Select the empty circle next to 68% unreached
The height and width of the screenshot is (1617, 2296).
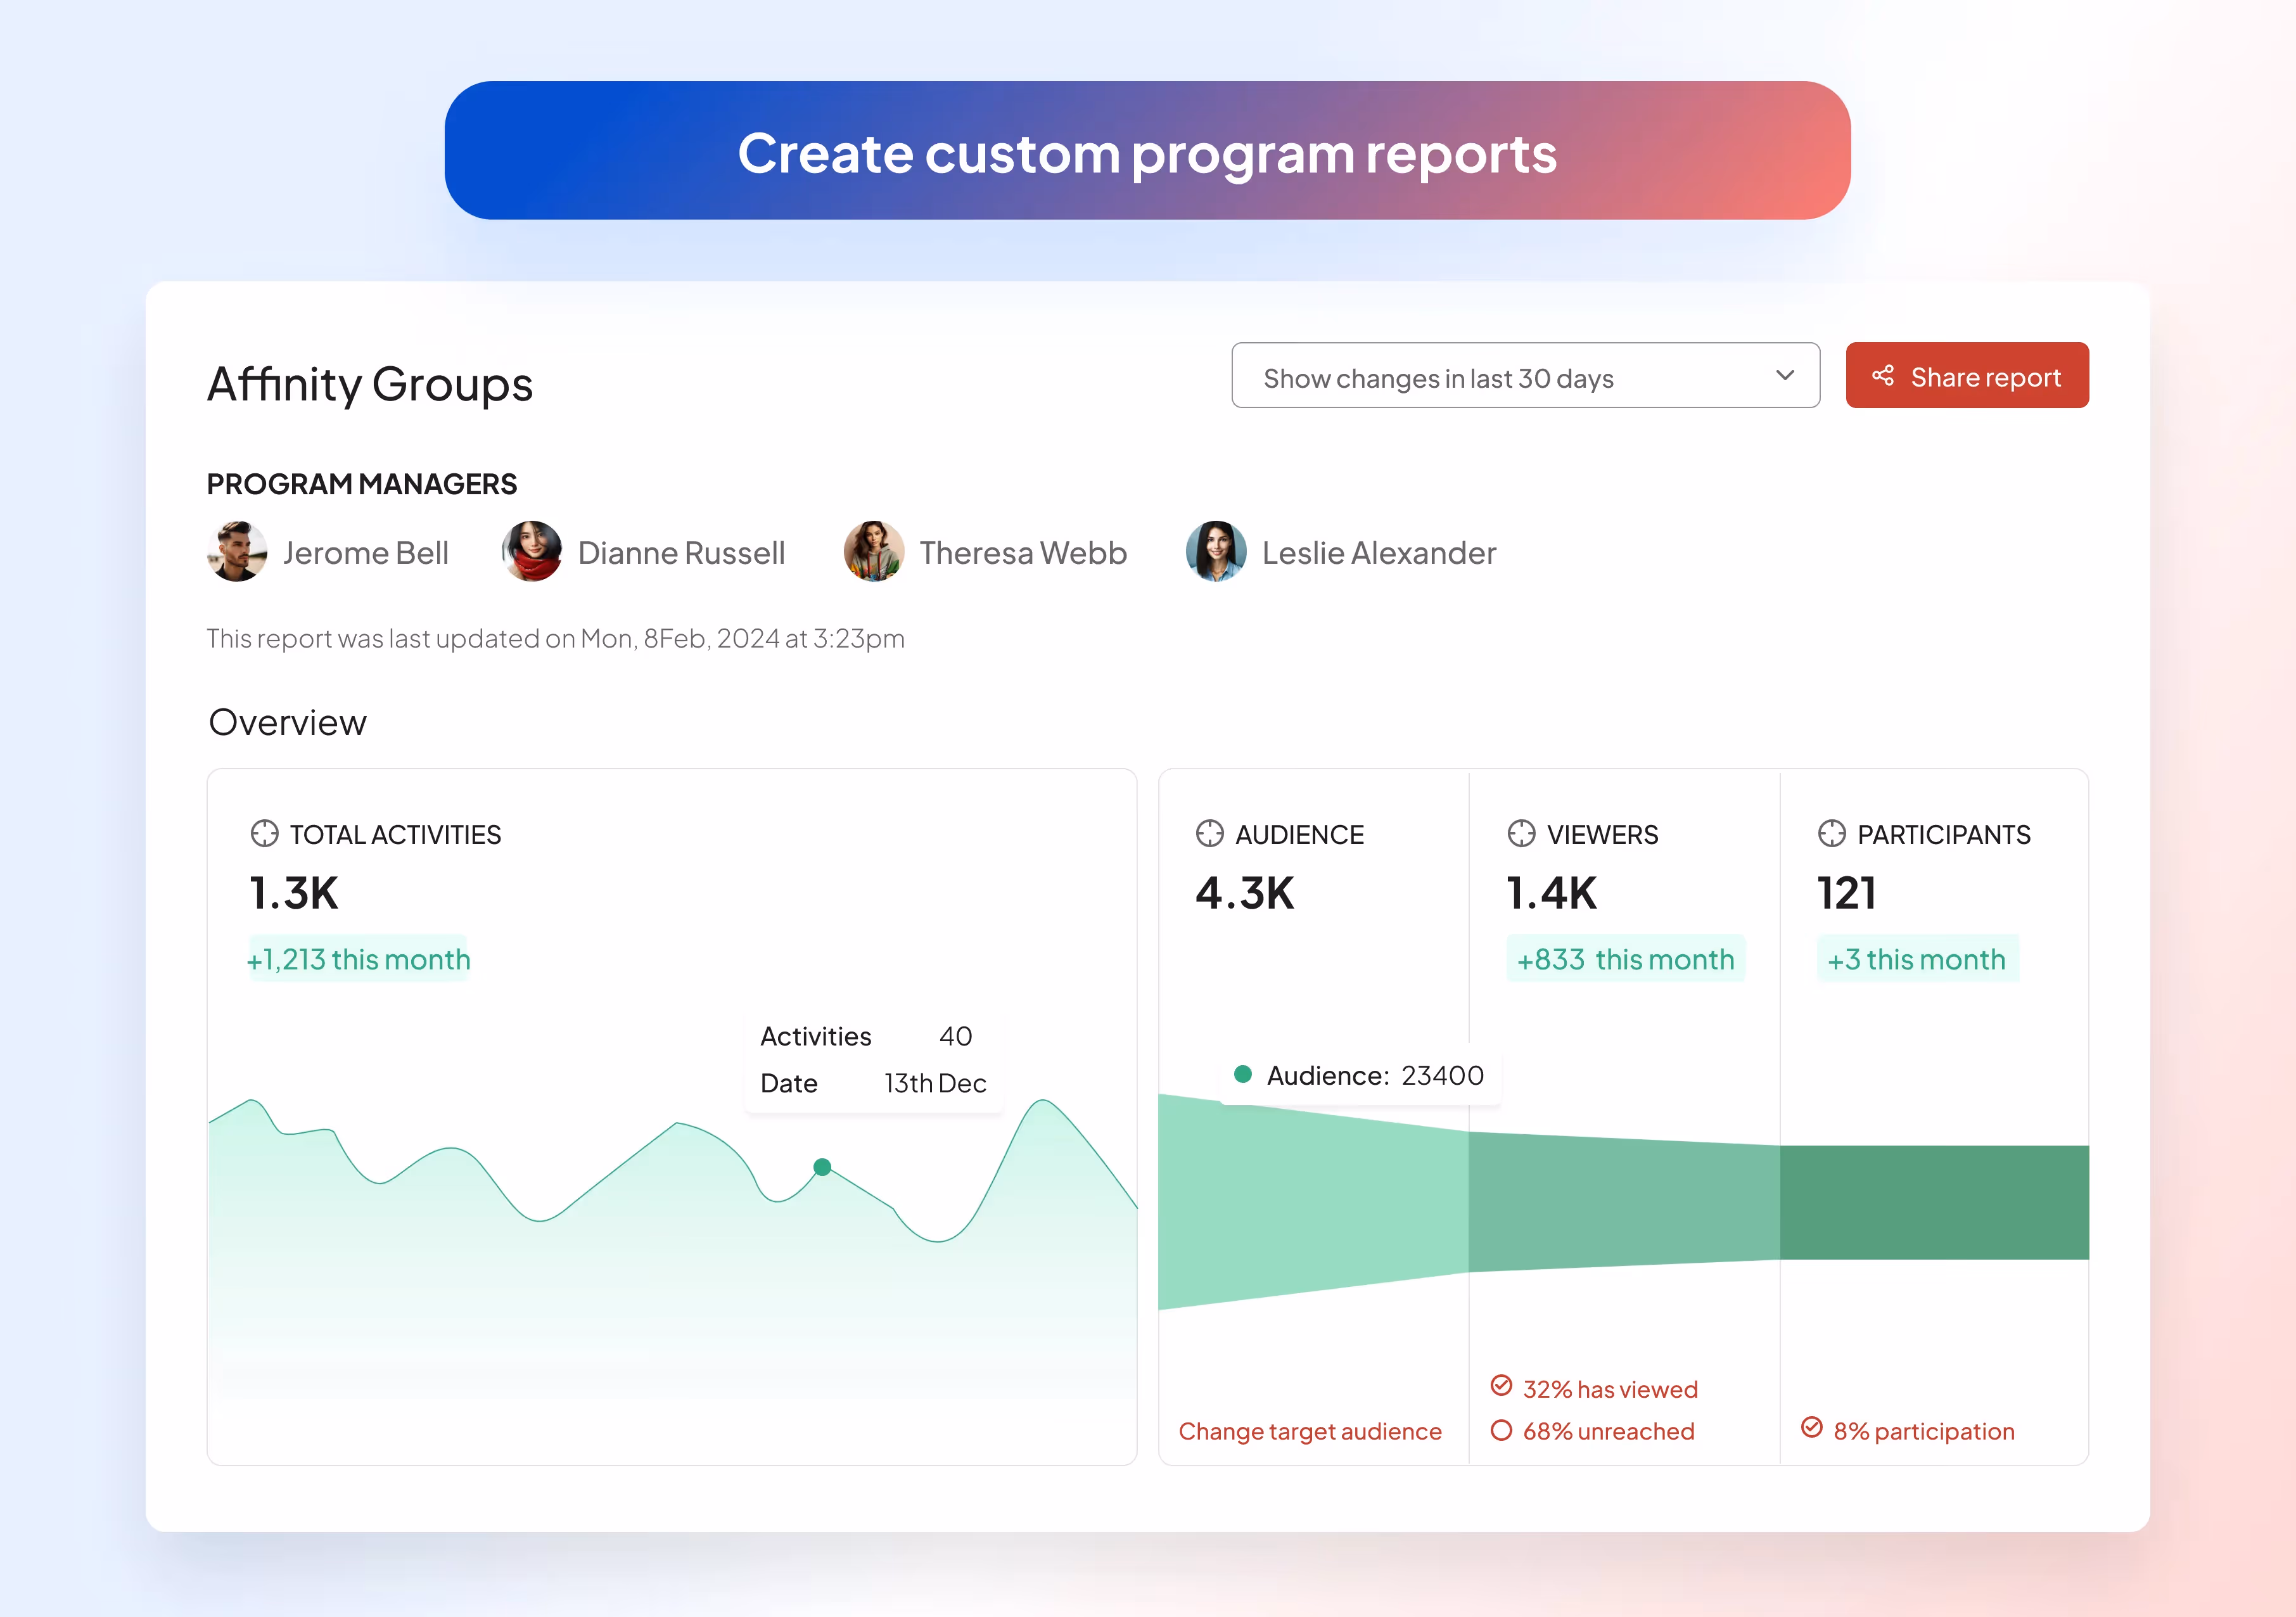point(1501,1430)
